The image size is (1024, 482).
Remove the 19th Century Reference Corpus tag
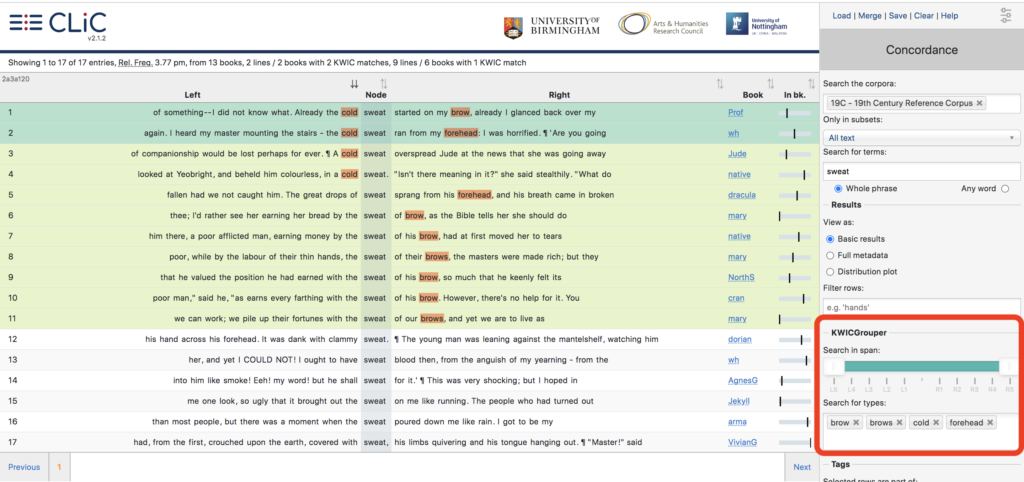coord(979,103)
